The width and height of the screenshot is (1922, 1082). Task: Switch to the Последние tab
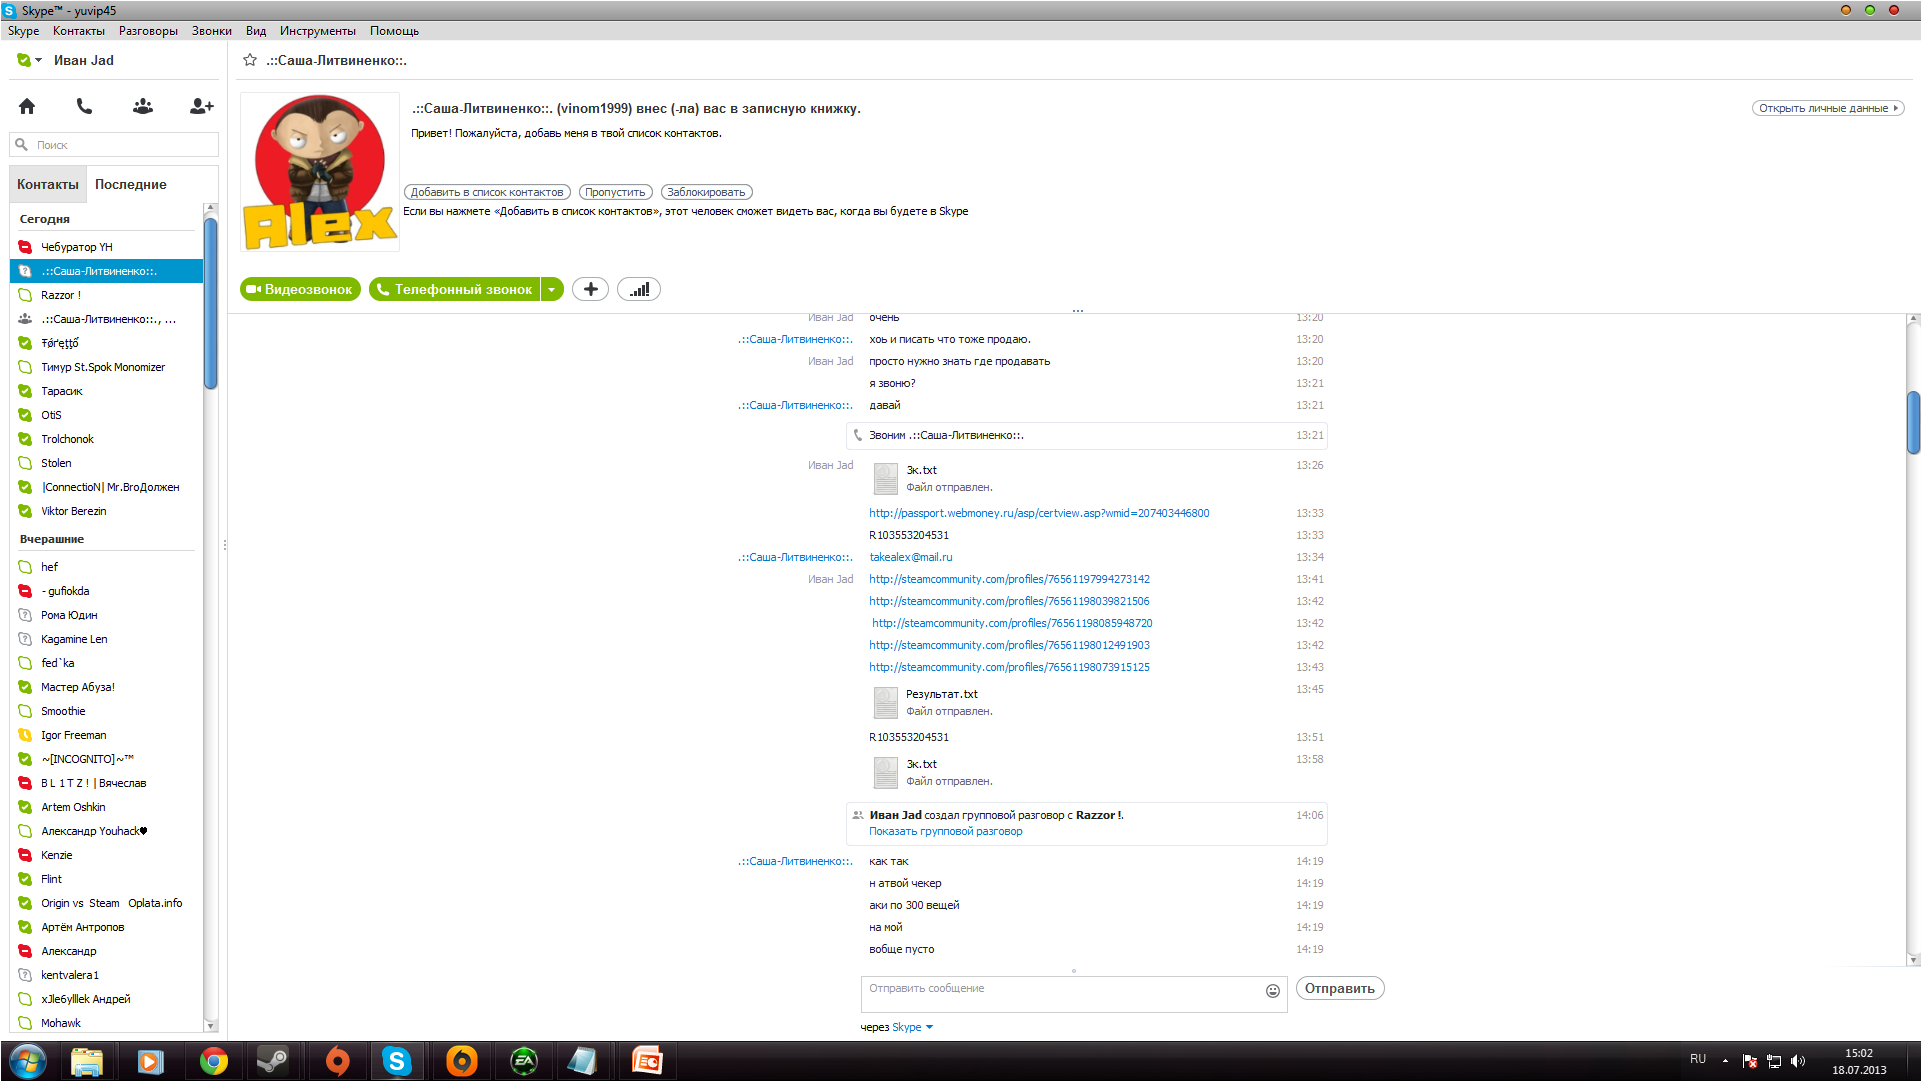(130, 184)
